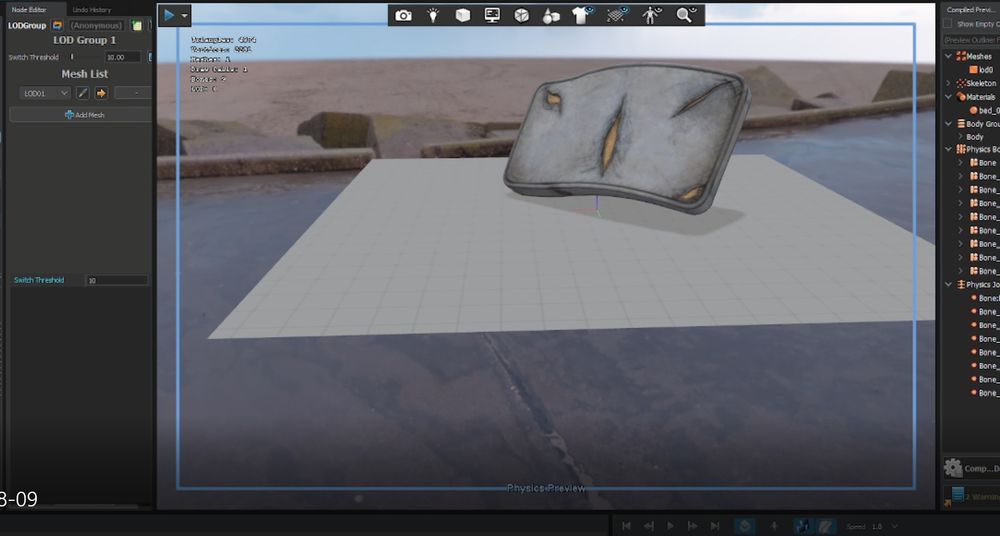Click the LODGroup node type icon

pos(57,26)
